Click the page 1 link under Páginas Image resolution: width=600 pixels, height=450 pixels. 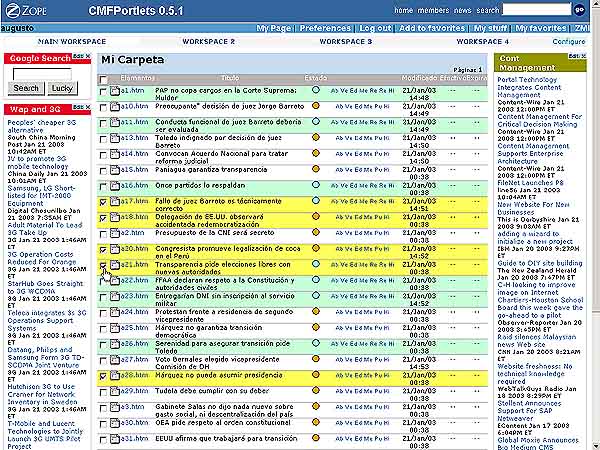click(x=480, y=70)
